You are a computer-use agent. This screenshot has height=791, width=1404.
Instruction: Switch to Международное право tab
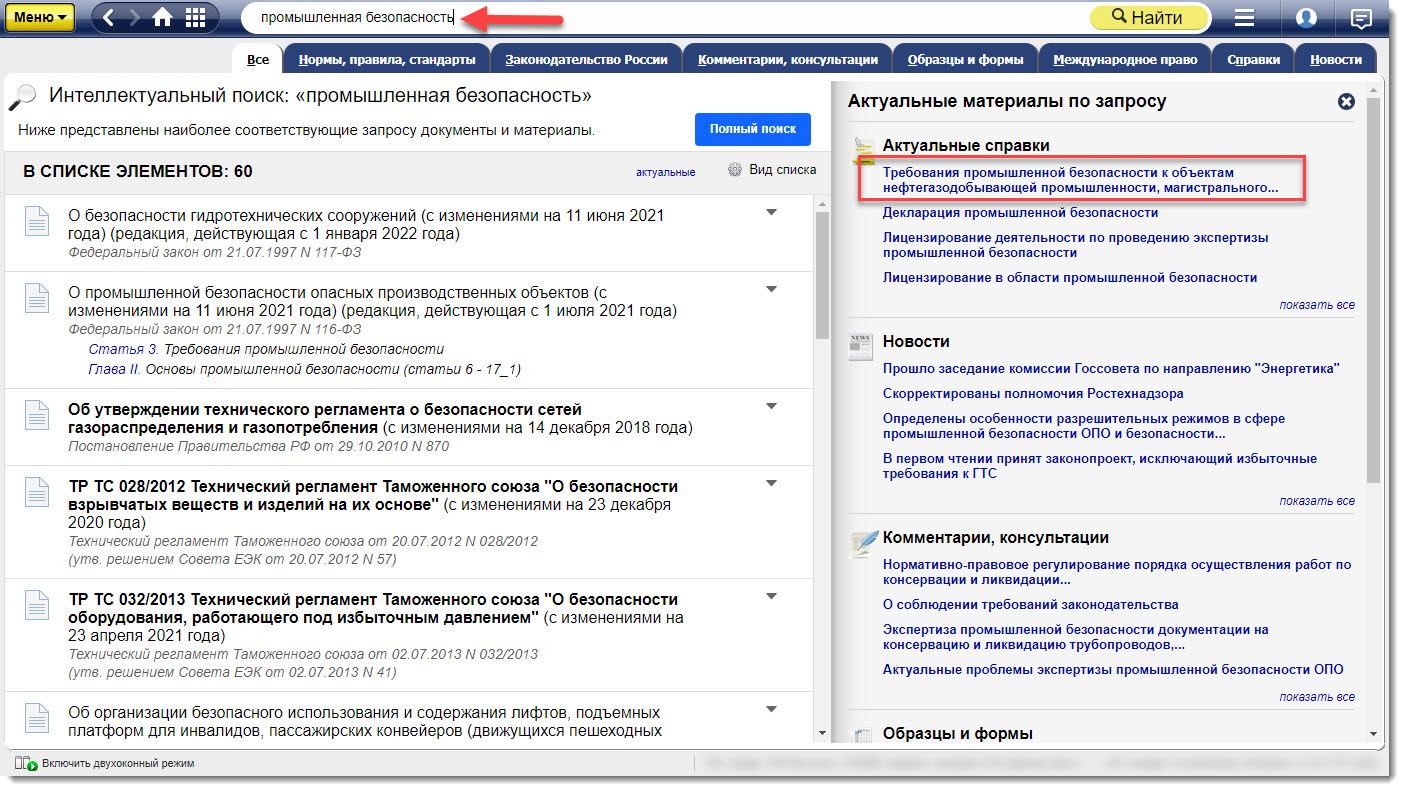(1125, 59)
